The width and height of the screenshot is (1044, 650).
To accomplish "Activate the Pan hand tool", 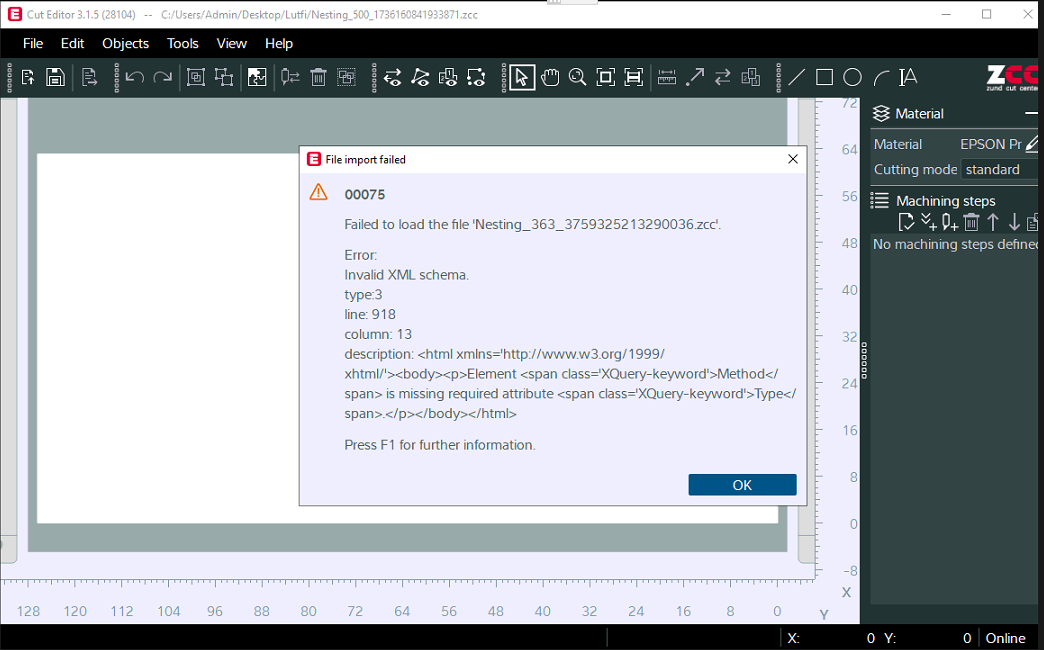I will coord(549,77).
